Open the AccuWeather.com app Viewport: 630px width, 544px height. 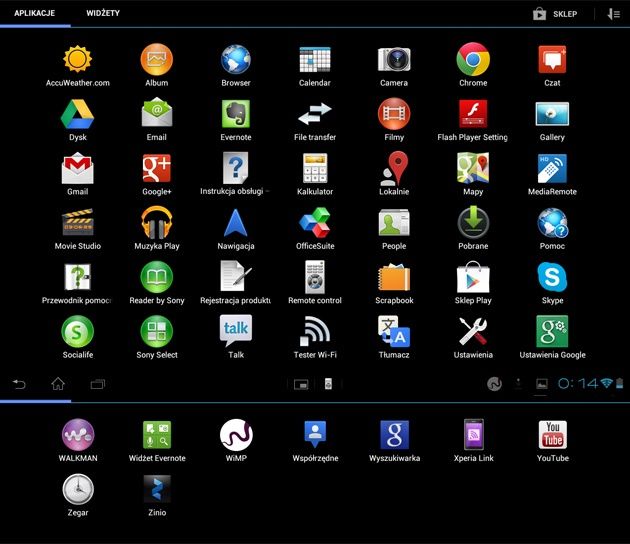click(x=78, y=59)
